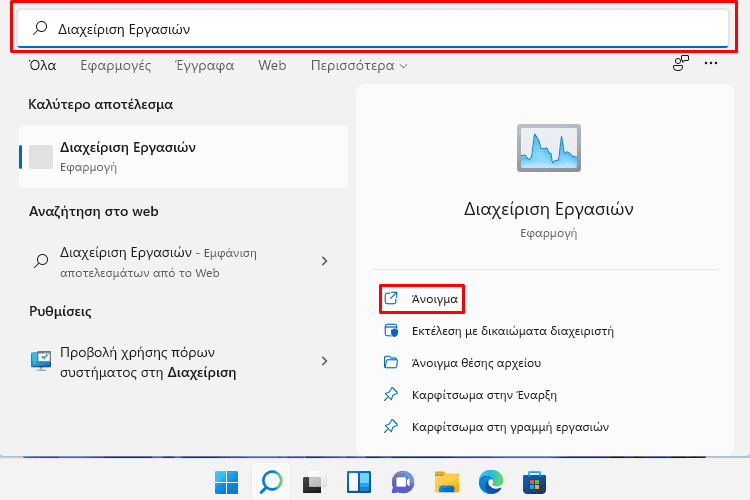This screenshot has height=500, width=750.
Task: Switch to the Εφαρμογές tab
Action: (x=115, y=65)
